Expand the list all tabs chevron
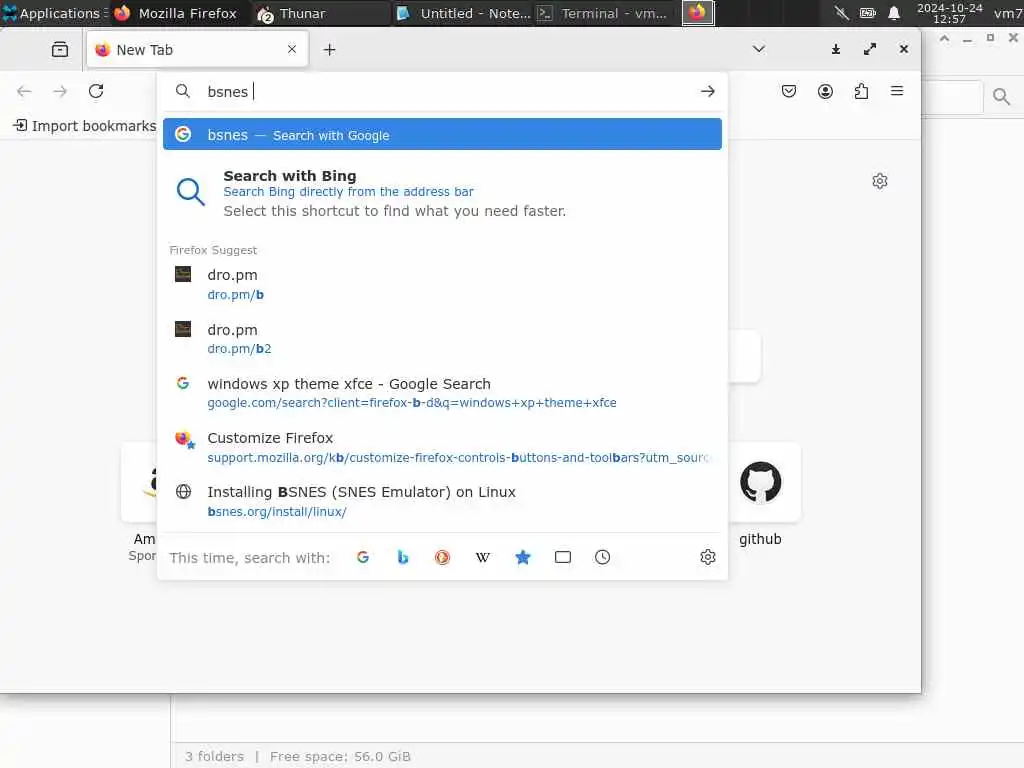The image size is (1024, 768). tap(758, 49)
